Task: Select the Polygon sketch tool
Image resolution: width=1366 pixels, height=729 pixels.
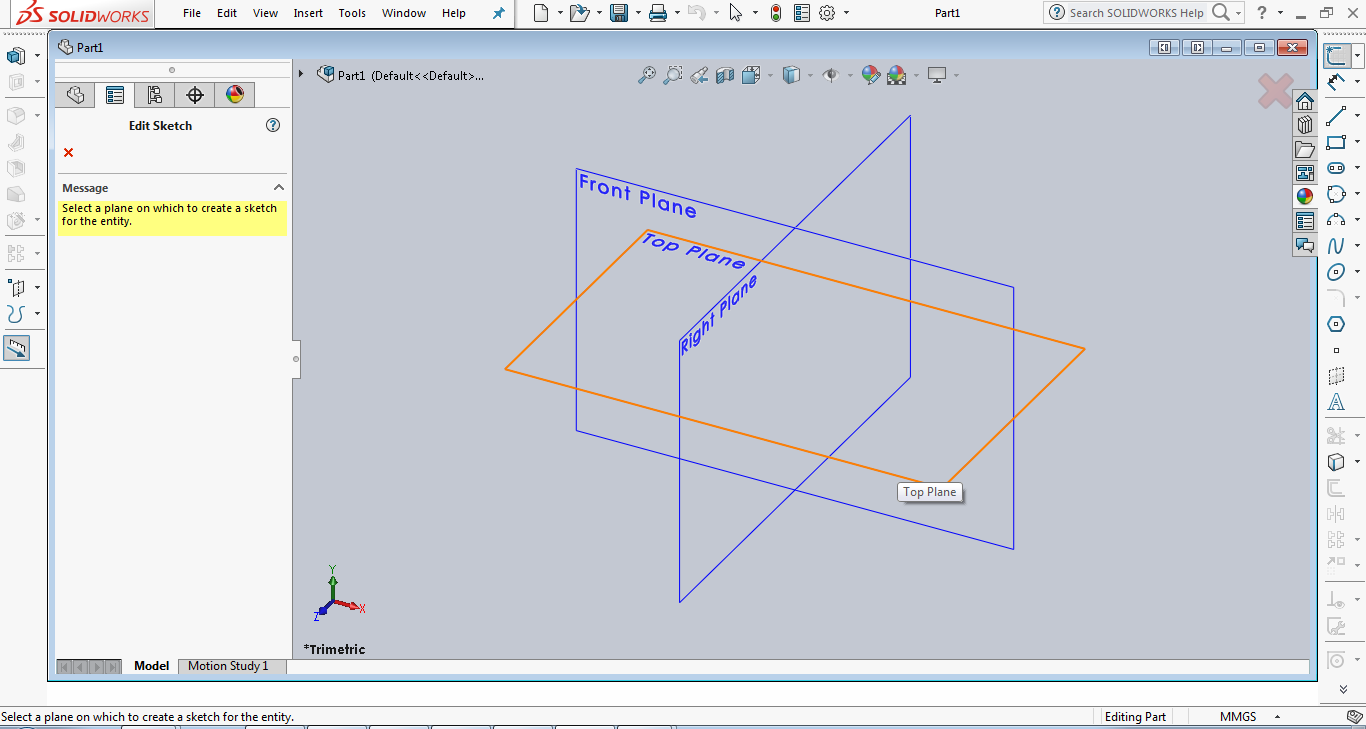Action: click(1336, 324)
